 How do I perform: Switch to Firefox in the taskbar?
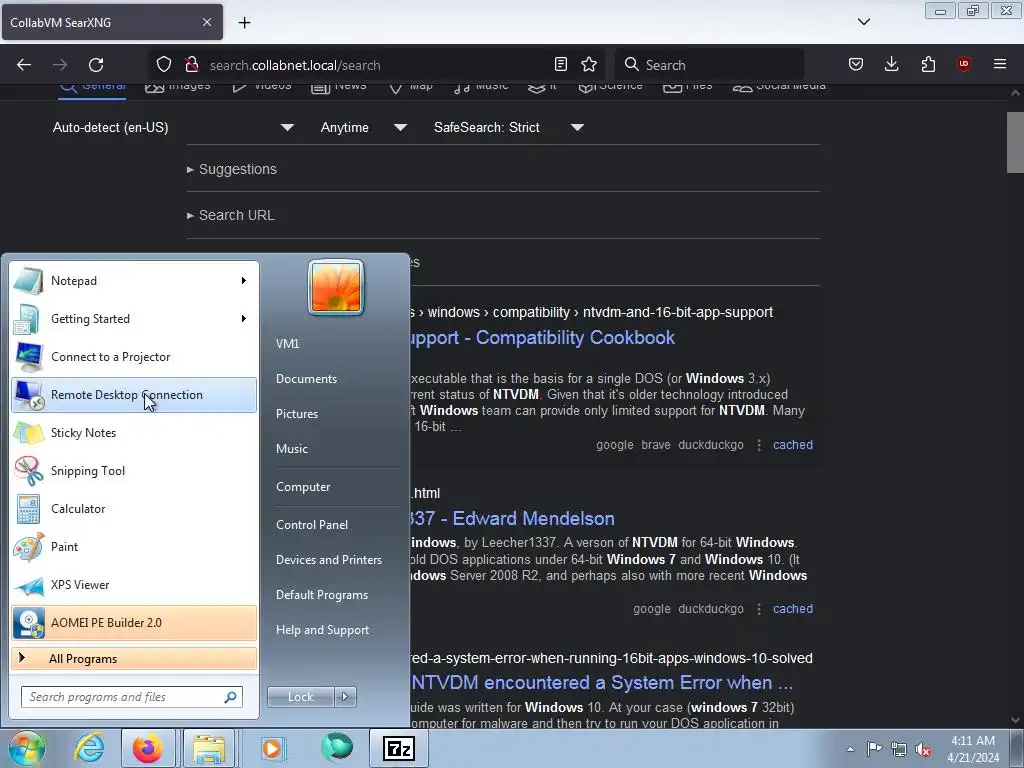(148, 748)
